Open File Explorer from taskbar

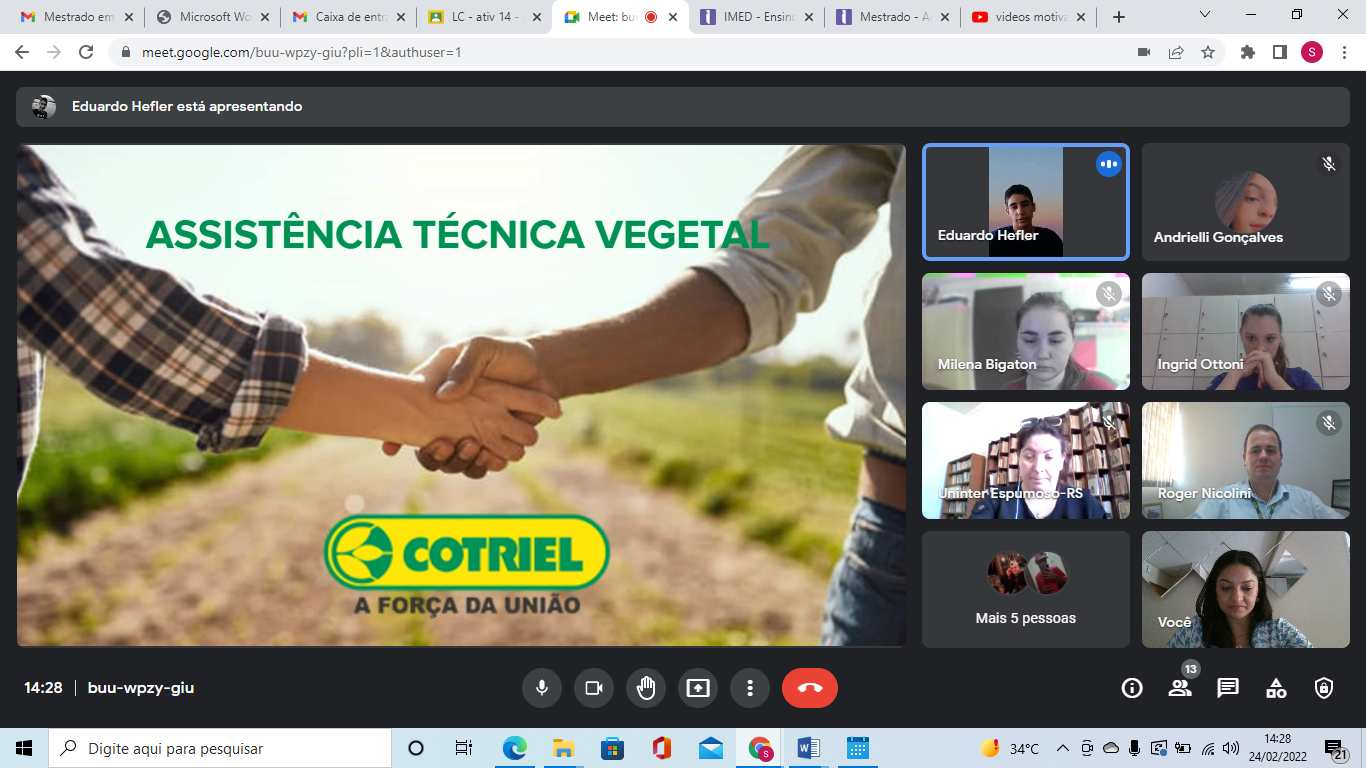[x=563, y=748]
